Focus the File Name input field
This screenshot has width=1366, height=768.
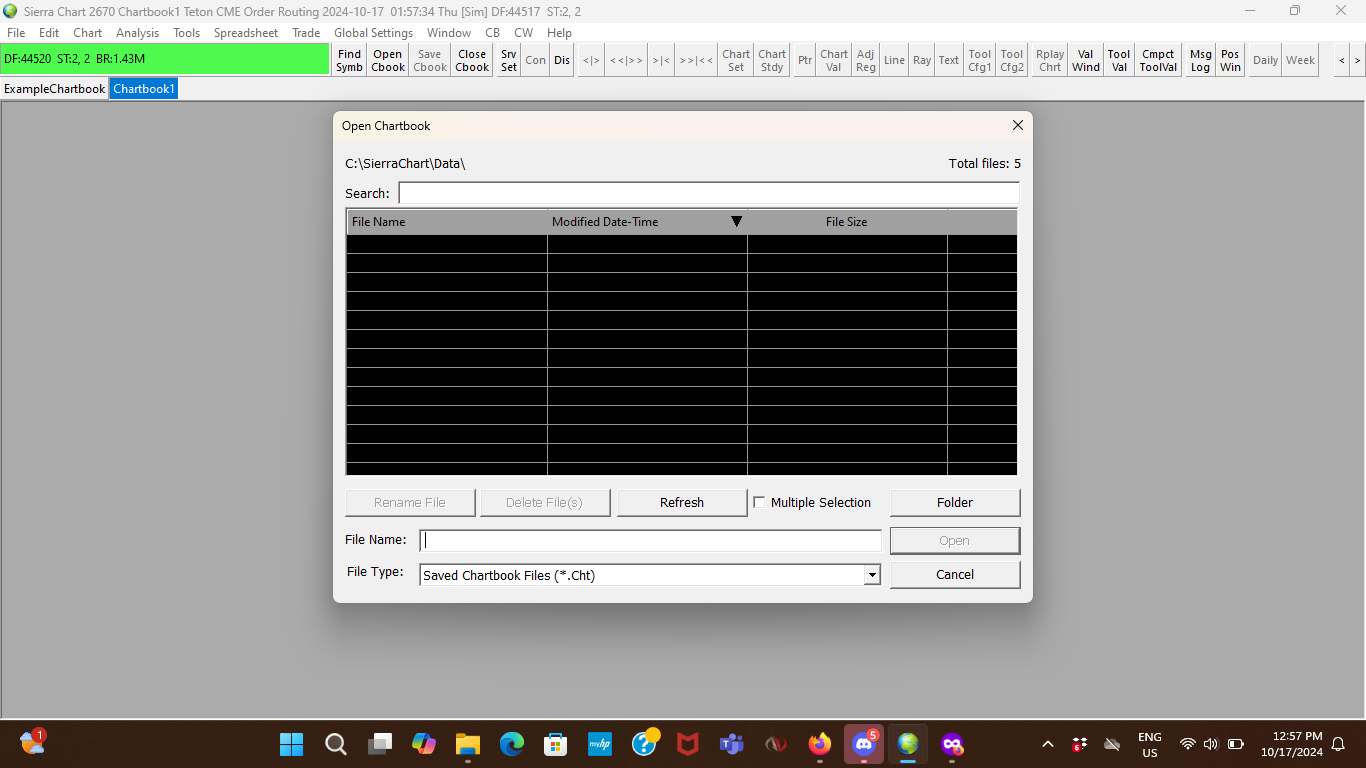tap(650, 540)
